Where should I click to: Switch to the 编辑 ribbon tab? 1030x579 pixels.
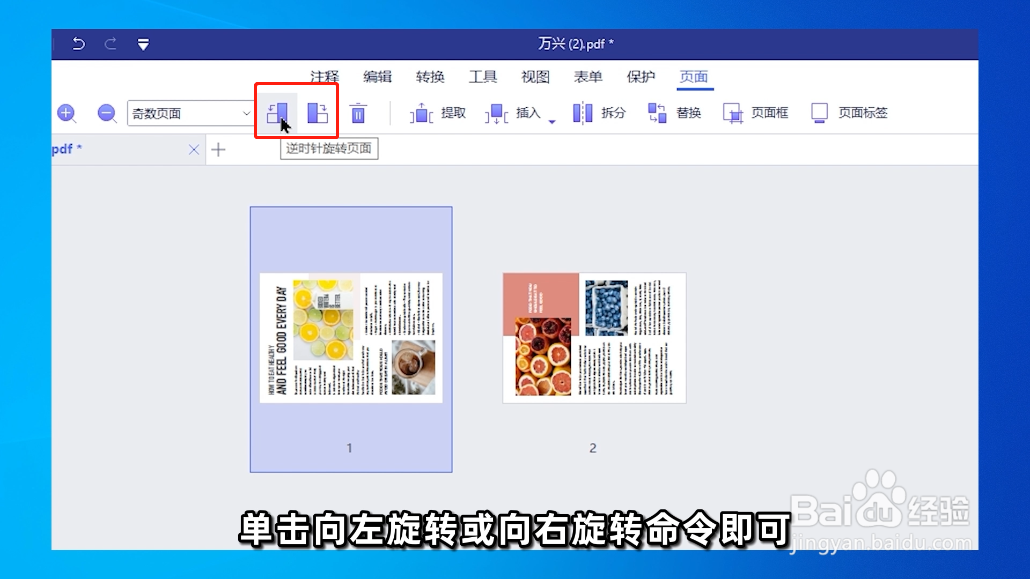377,76
